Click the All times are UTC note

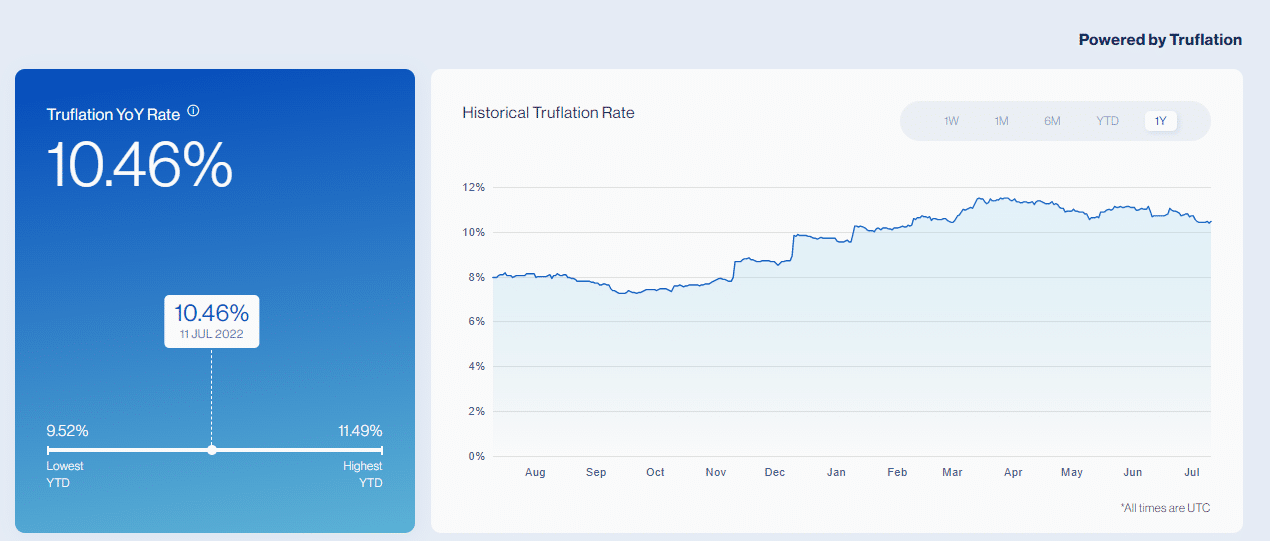pos(1165,508)
